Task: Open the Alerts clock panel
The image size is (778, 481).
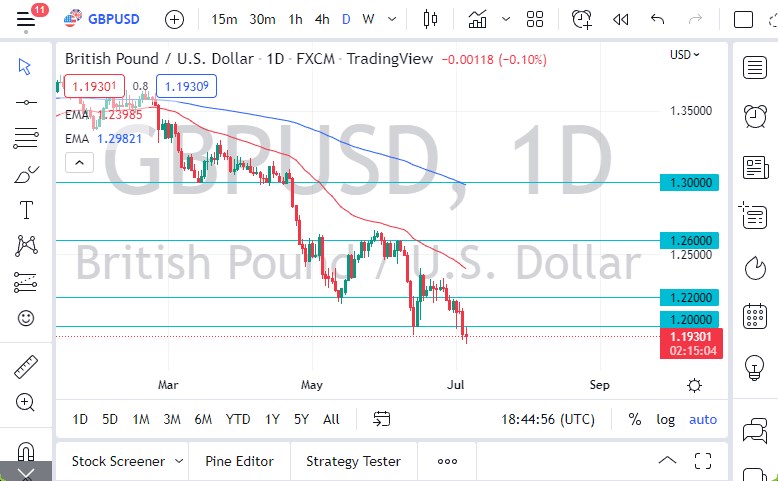Action: 755,116
